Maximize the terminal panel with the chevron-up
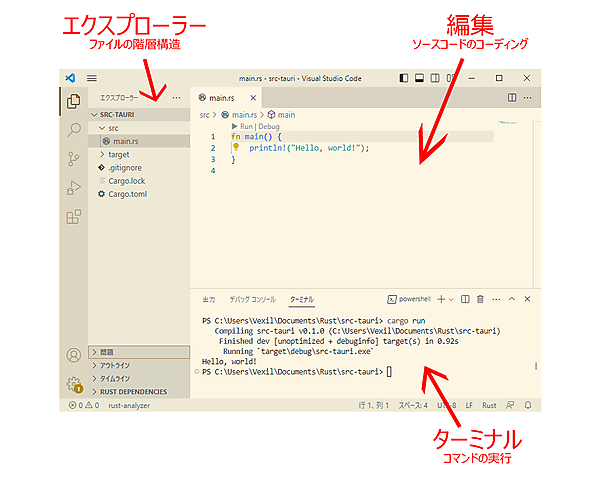600x480 pixels. click(511, 299)
